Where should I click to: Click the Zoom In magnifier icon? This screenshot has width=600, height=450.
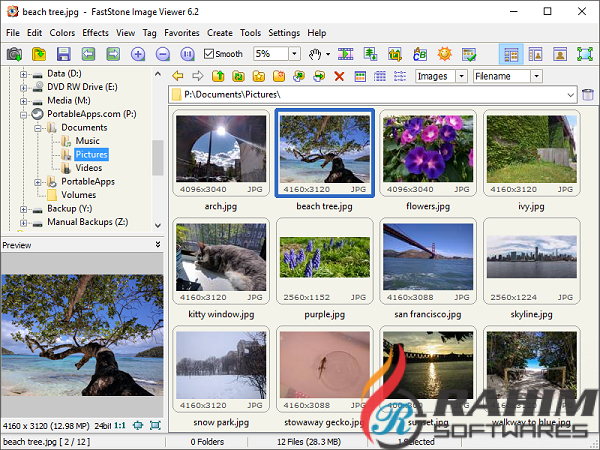[x=138, y=54]
